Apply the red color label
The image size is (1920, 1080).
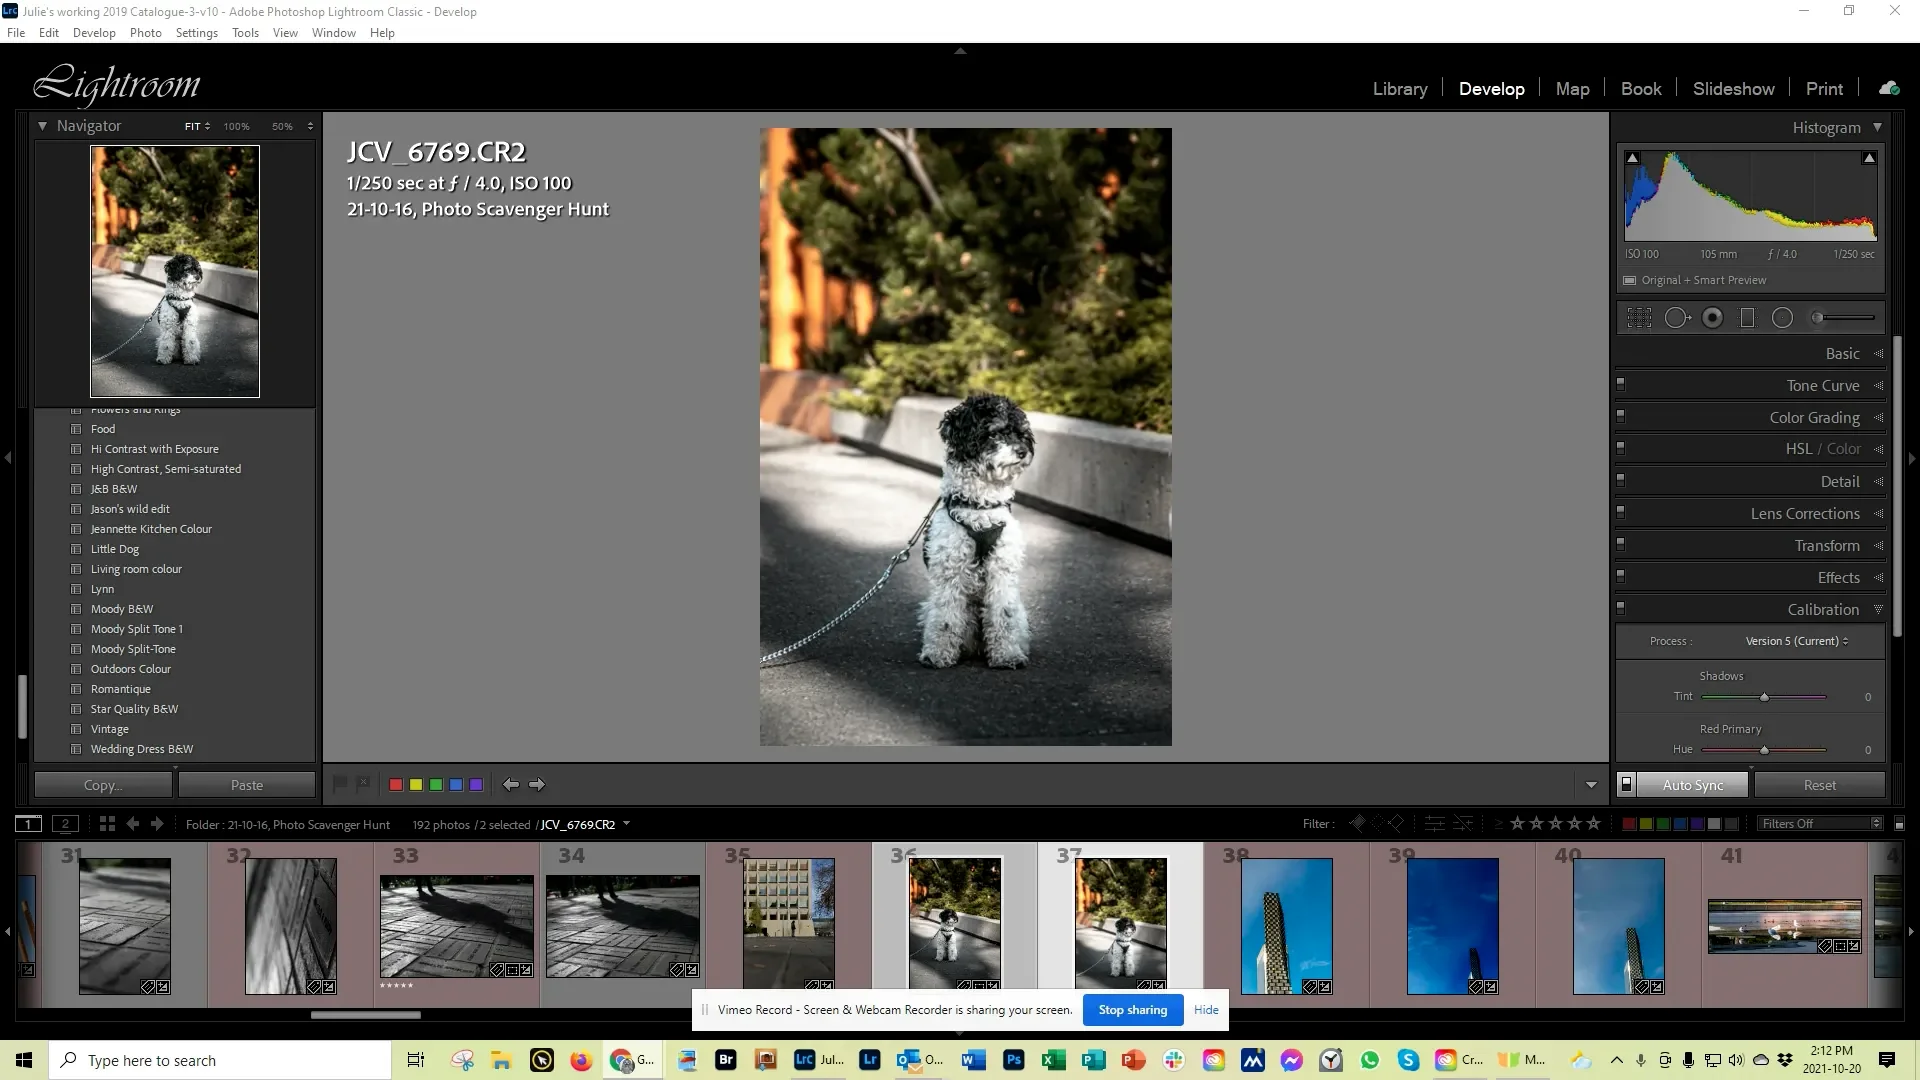tap(395, 784)
